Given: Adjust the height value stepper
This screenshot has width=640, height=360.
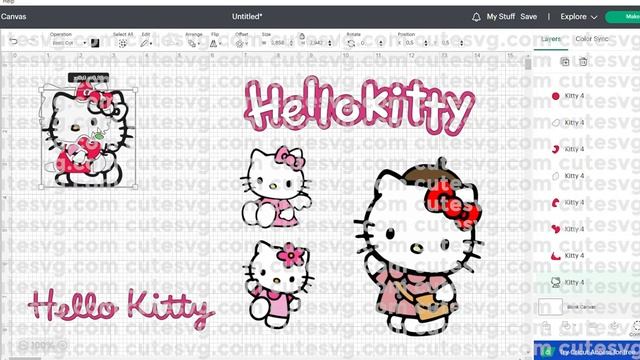Looking at the screenshot, I should [330, 43].
